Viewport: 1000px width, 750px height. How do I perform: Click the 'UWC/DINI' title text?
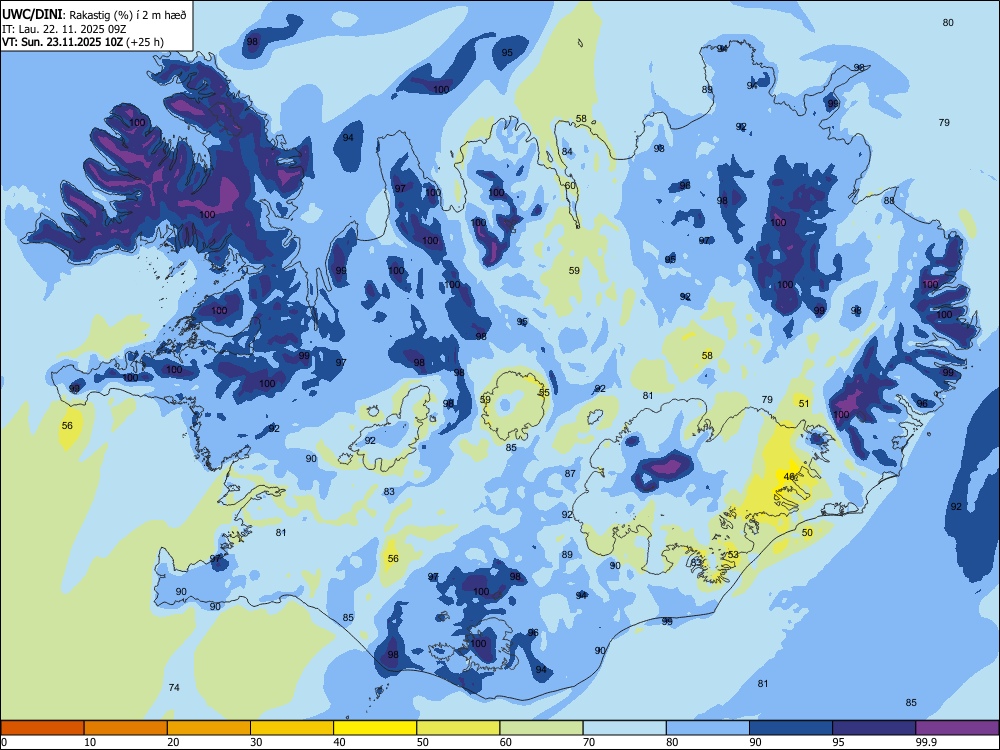(x=32, y=14)
